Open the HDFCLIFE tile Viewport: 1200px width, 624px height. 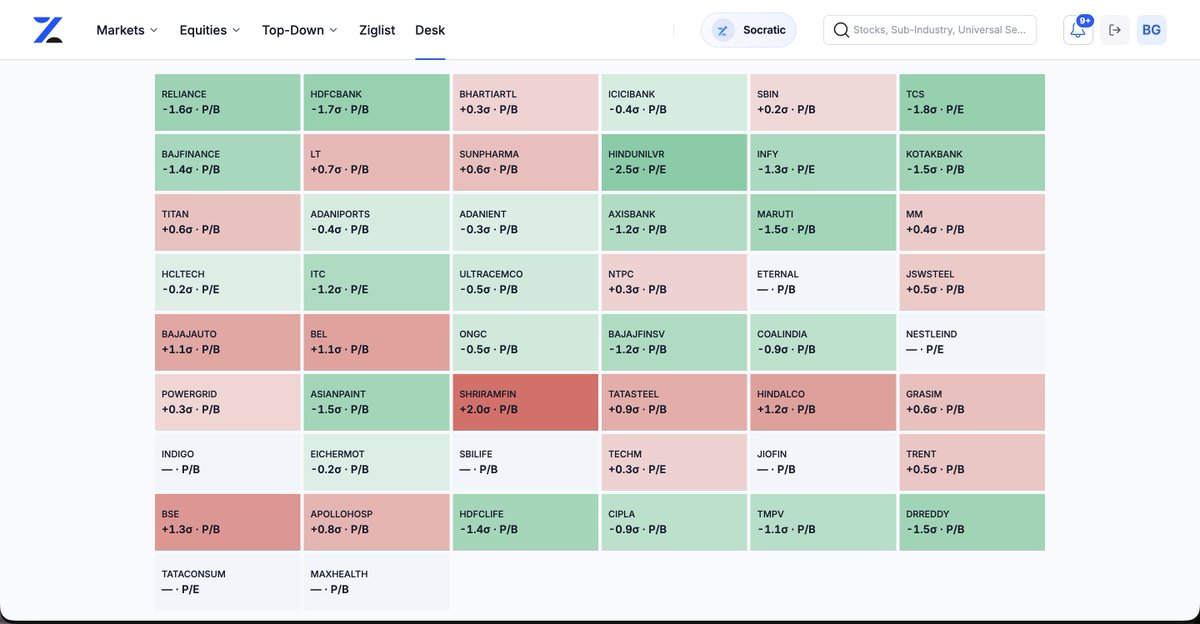[x=525, y=522]
